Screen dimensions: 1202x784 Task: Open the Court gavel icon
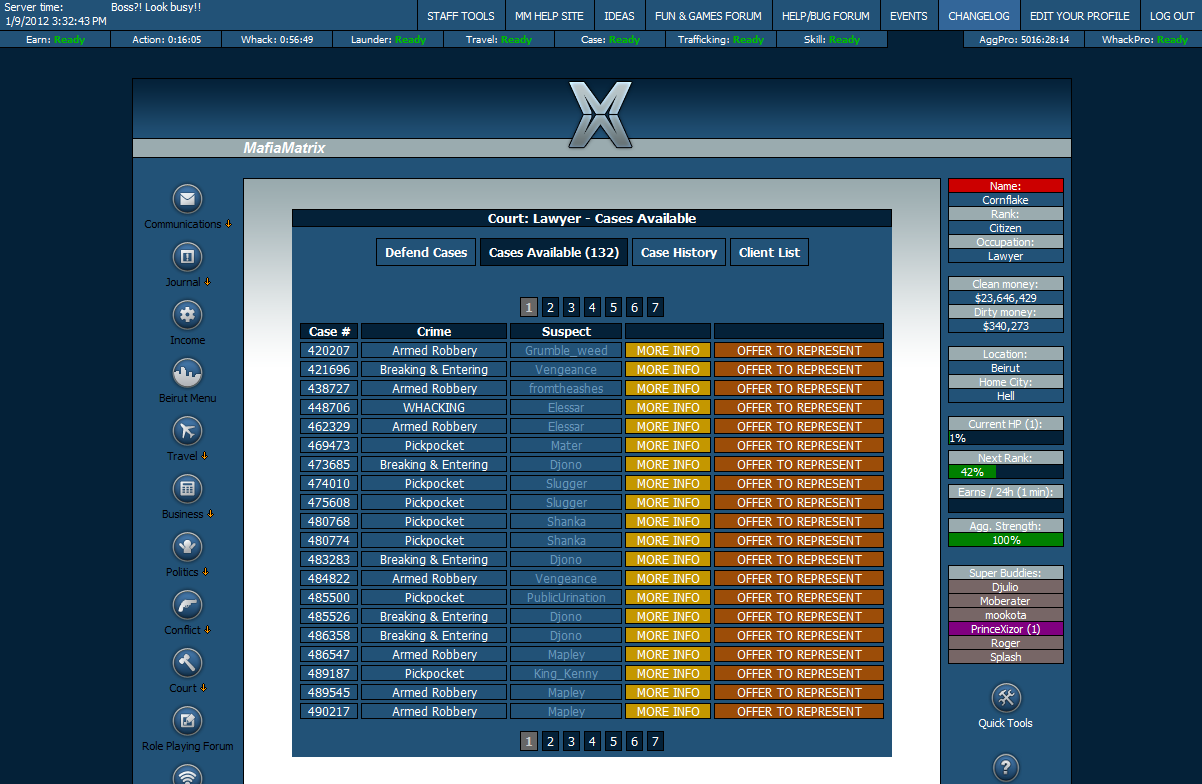[x=187, y=663]
